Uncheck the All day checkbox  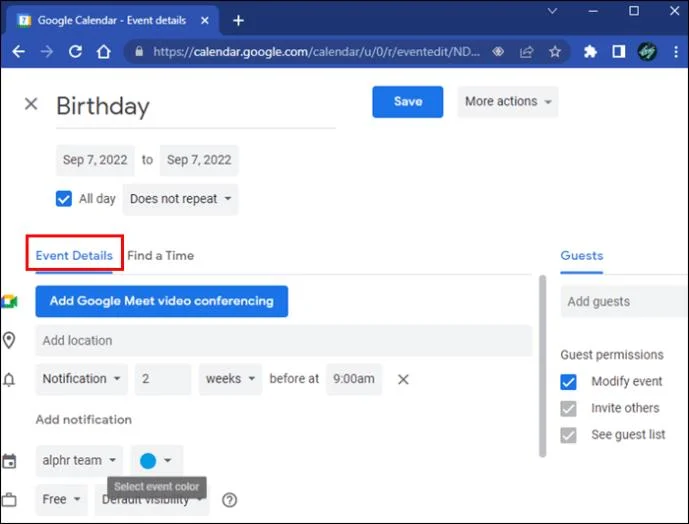(64, 199)
